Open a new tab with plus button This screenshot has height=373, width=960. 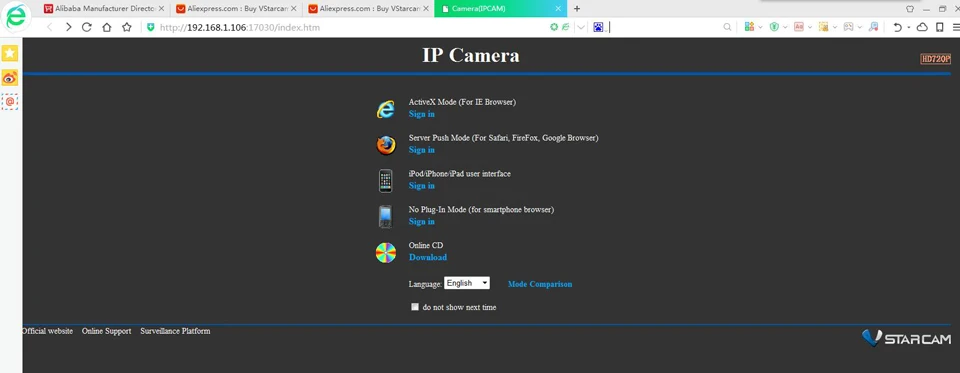click(577, 9)
